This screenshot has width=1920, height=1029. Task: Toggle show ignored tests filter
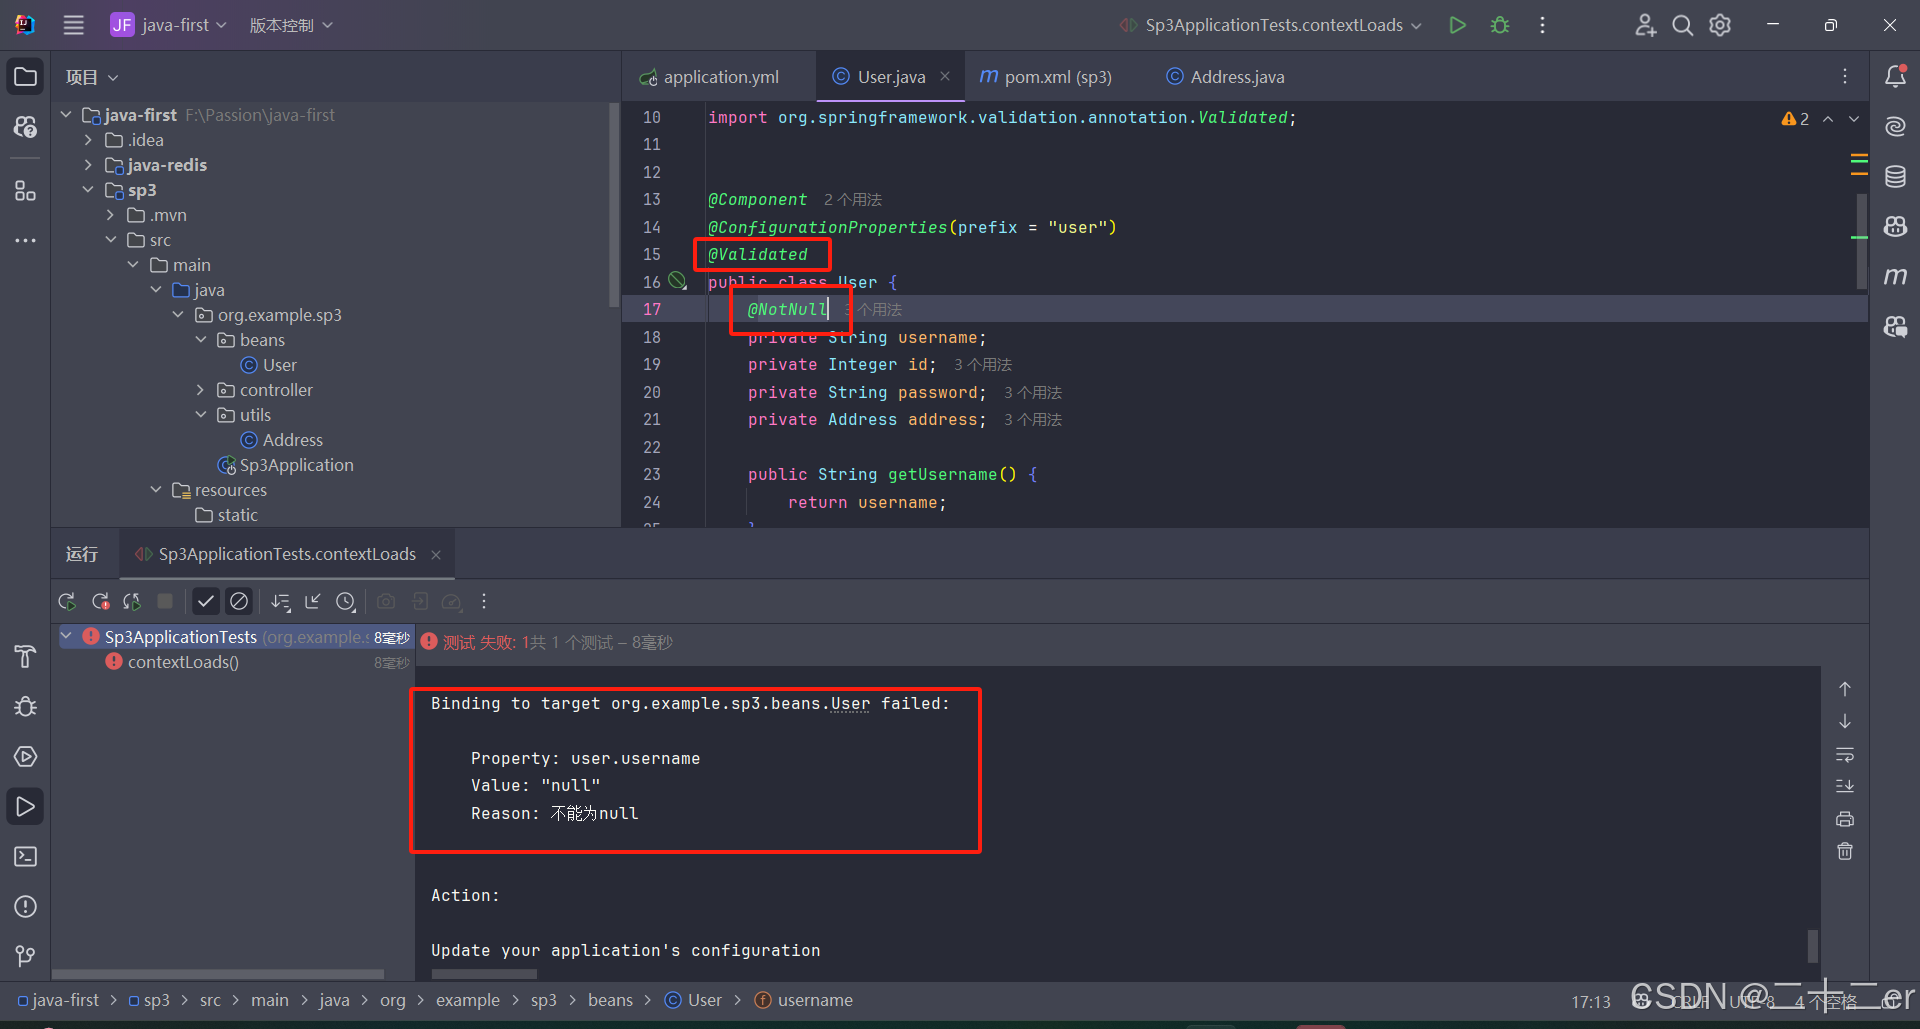(238, 601)
